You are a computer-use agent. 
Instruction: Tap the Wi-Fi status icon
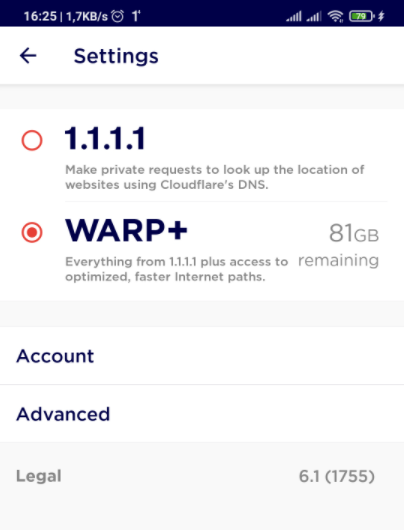click(335, 16)
